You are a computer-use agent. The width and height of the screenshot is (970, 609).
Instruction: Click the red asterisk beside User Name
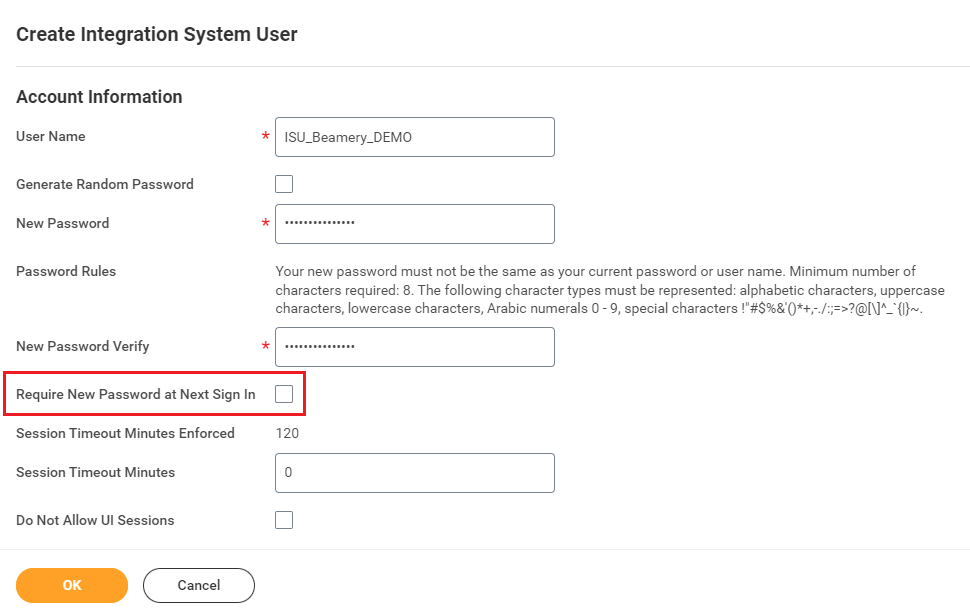tap(265, 136)
